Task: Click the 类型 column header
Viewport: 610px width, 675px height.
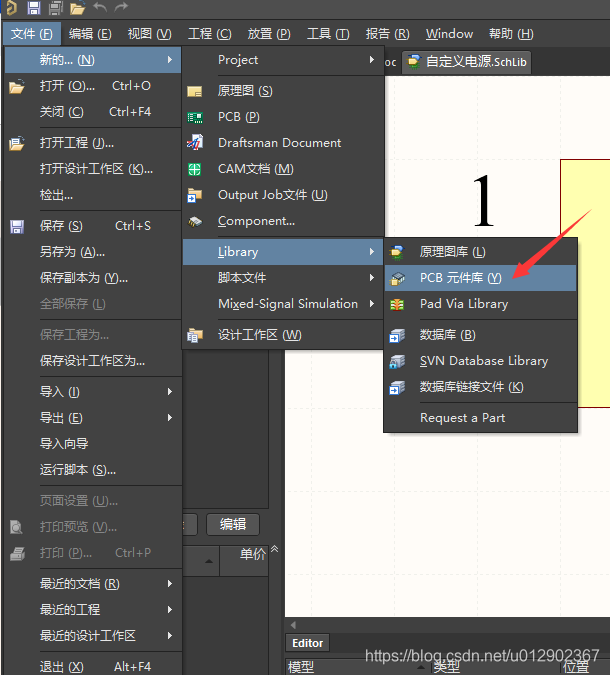Action: click(x=447, y=667)
